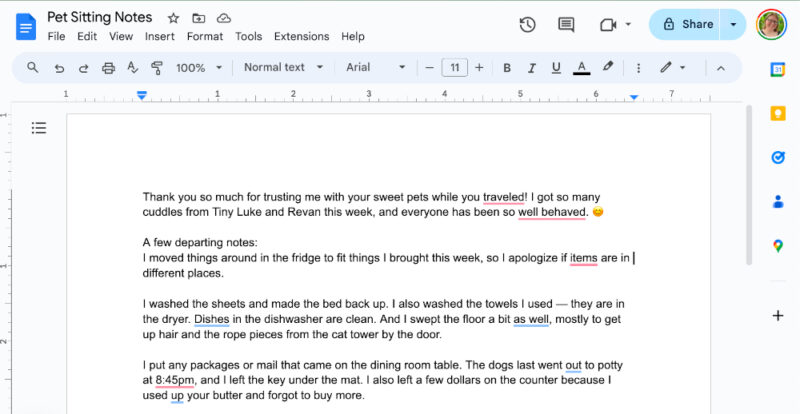Open version history clock icon

click(528, 25)
